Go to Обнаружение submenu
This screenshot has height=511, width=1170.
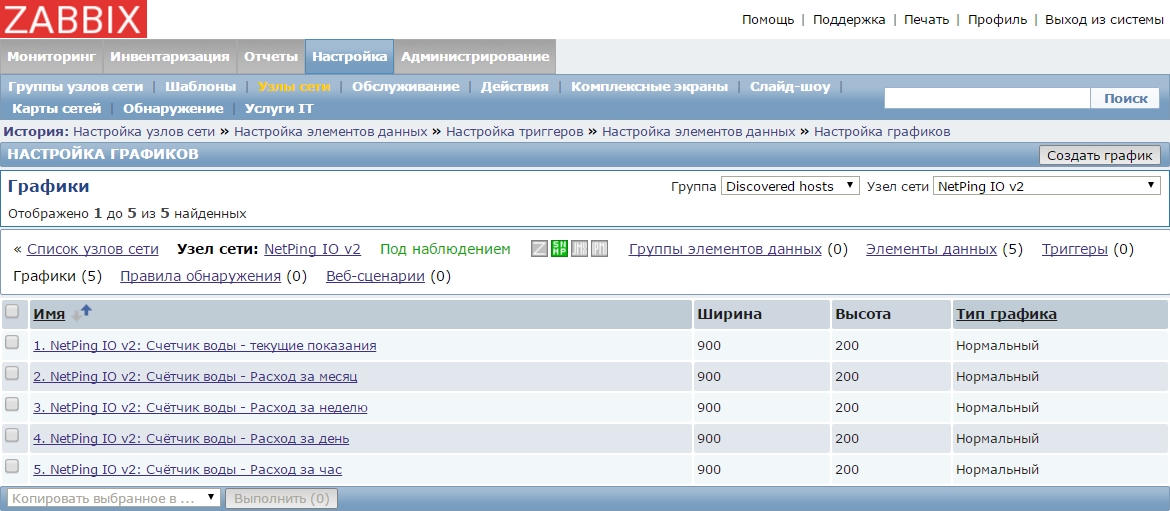coord(173,109)
